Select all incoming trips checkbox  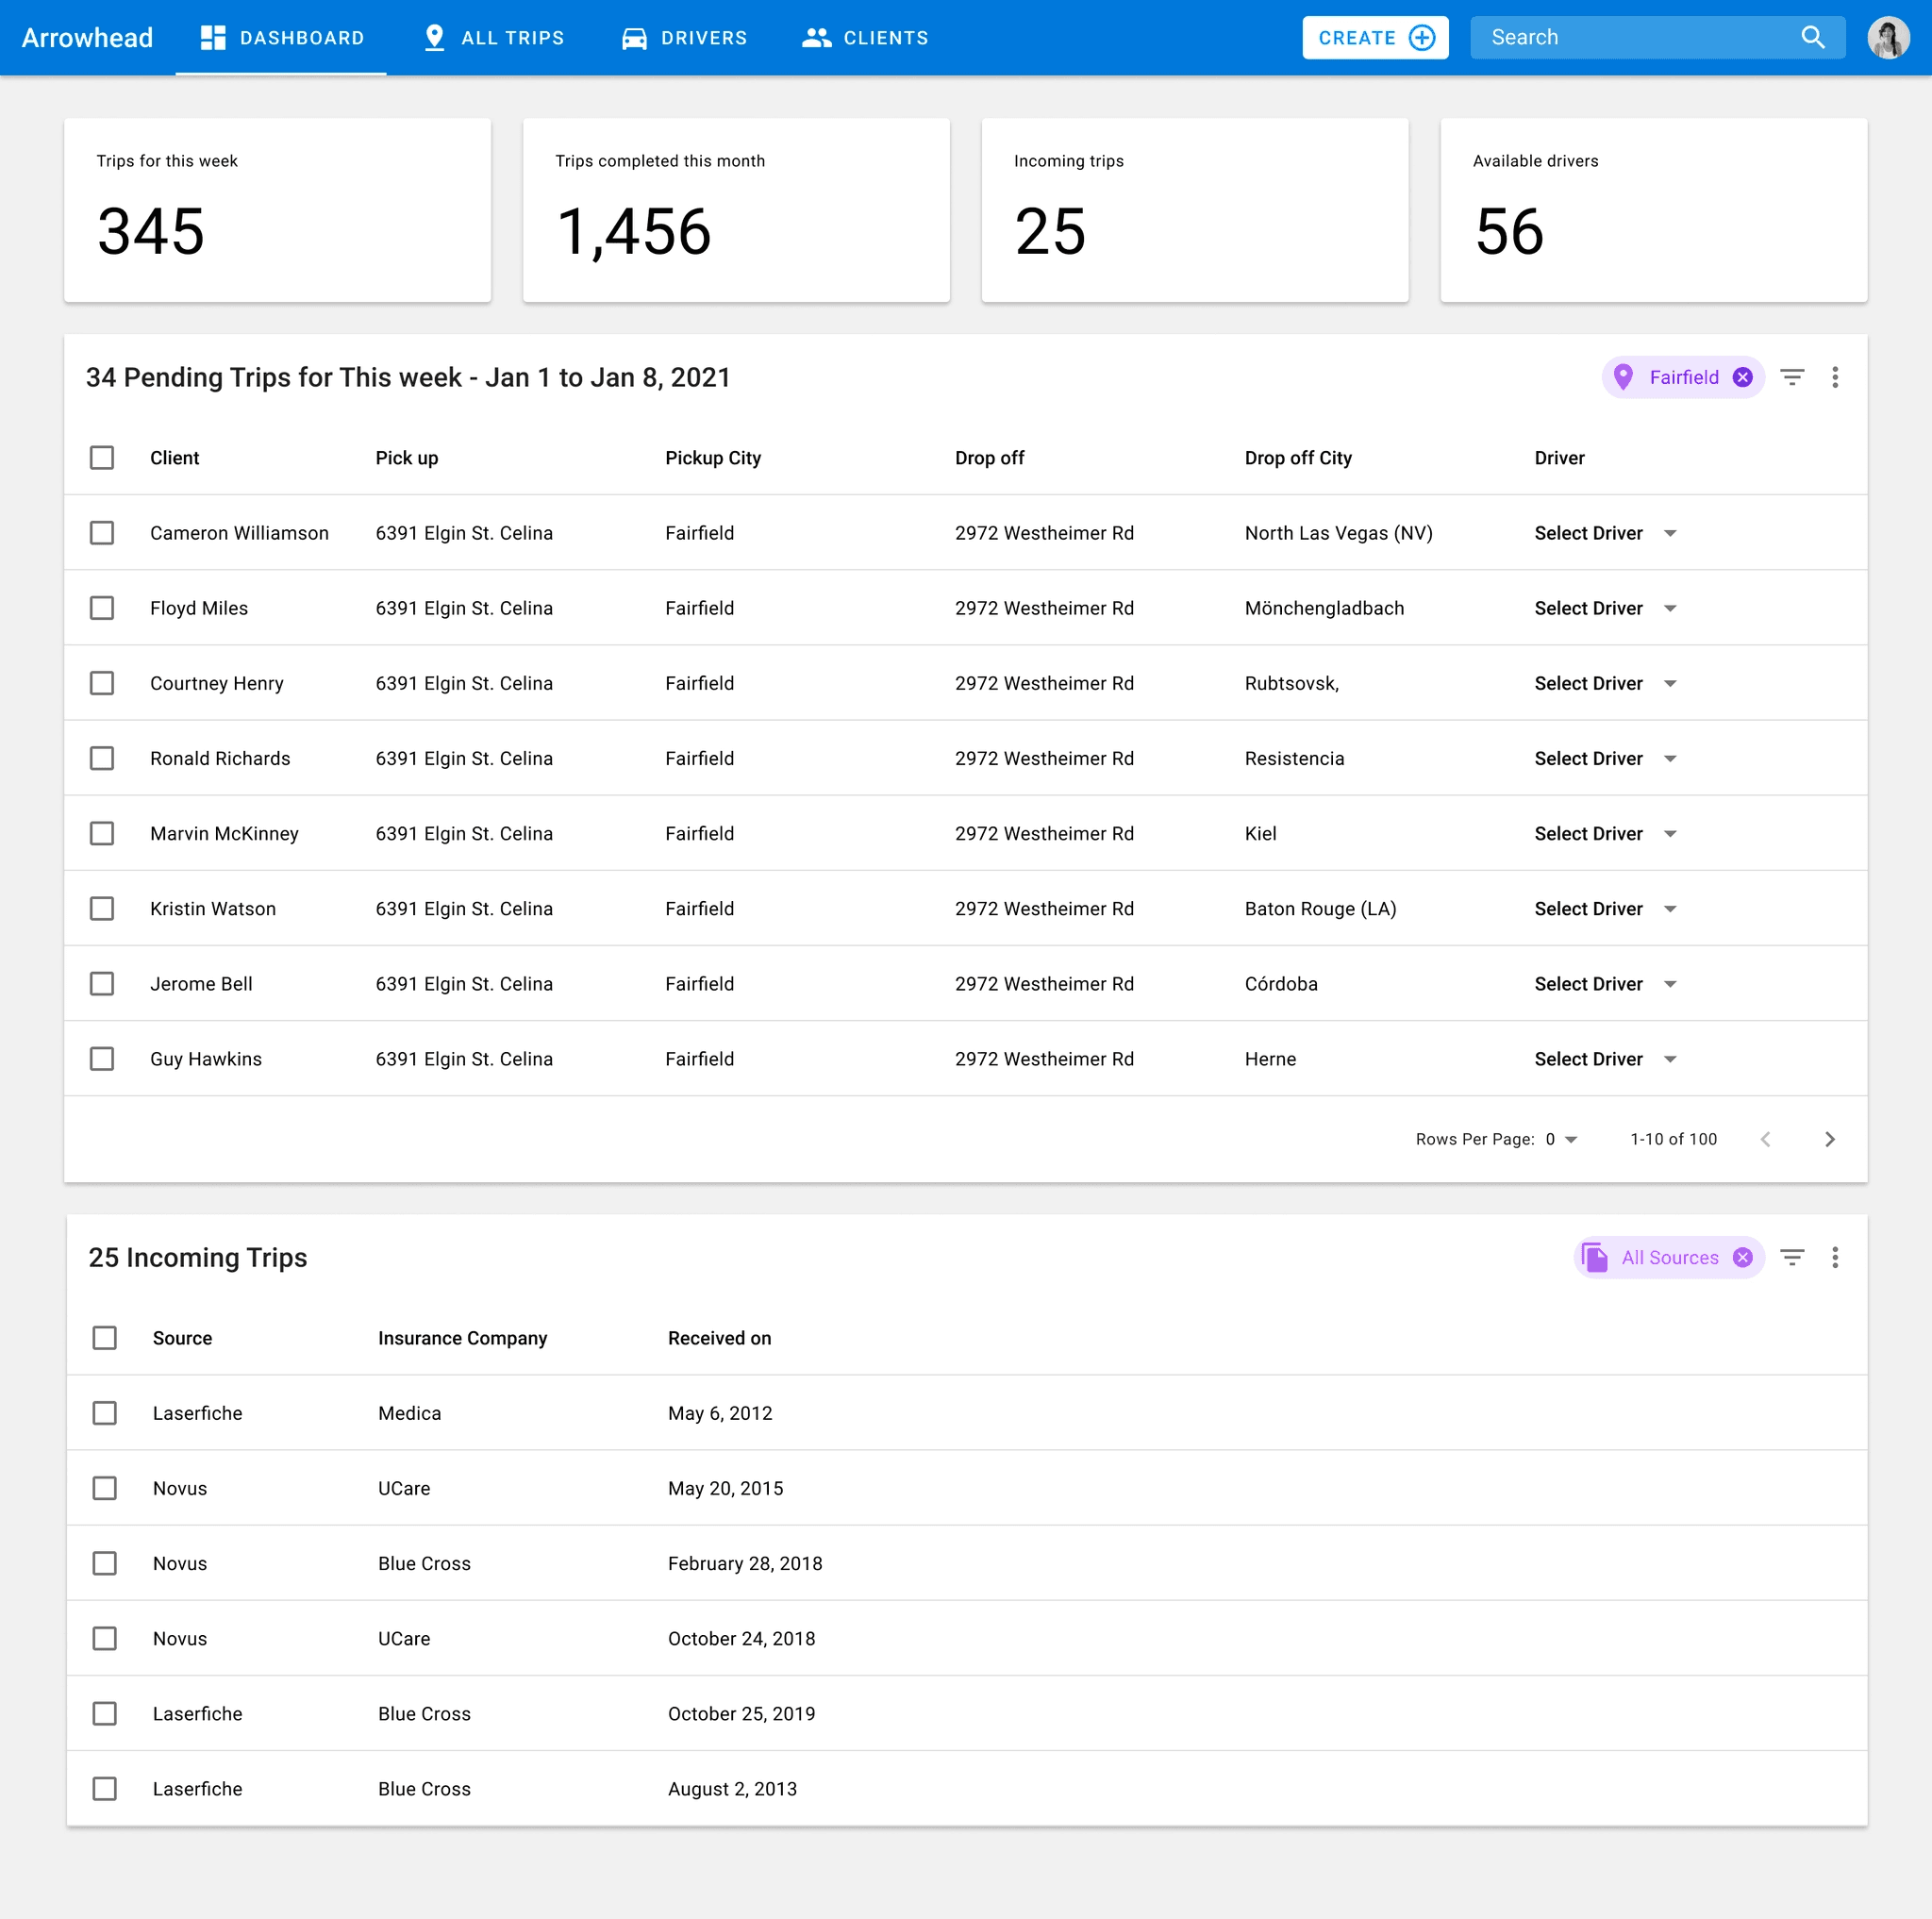pyautogui.click(x=104, y=1338)
